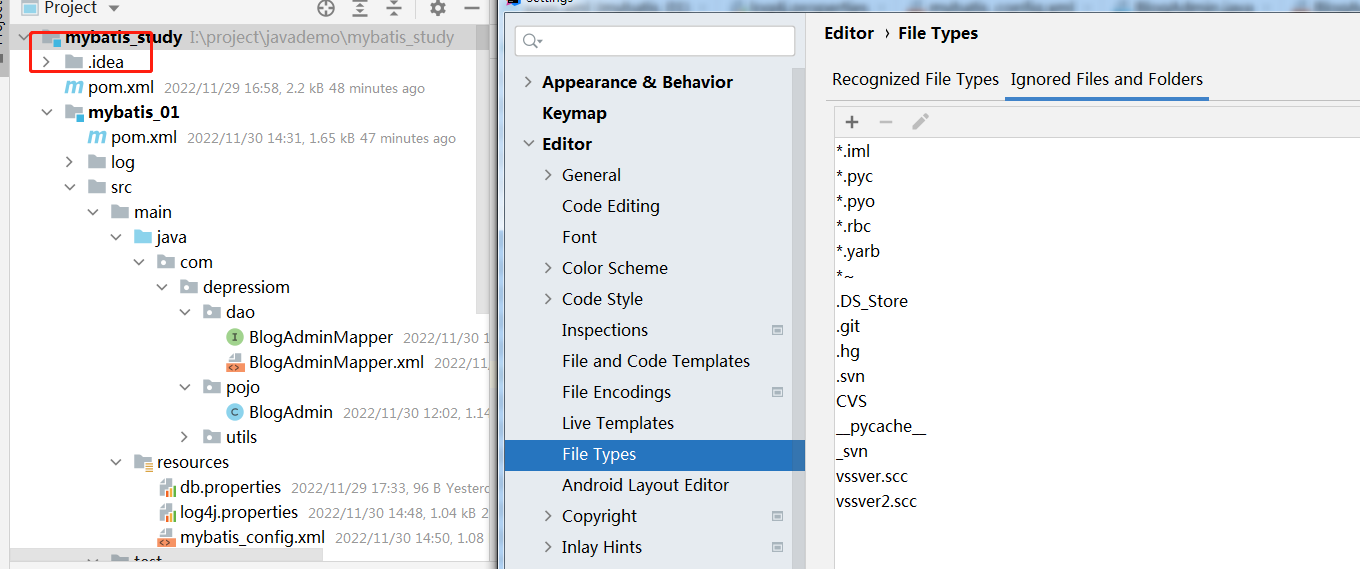Open Code Editing settings page
Image resolution: width=1360 pixels, height=569 pixels.
click(611, 206)
